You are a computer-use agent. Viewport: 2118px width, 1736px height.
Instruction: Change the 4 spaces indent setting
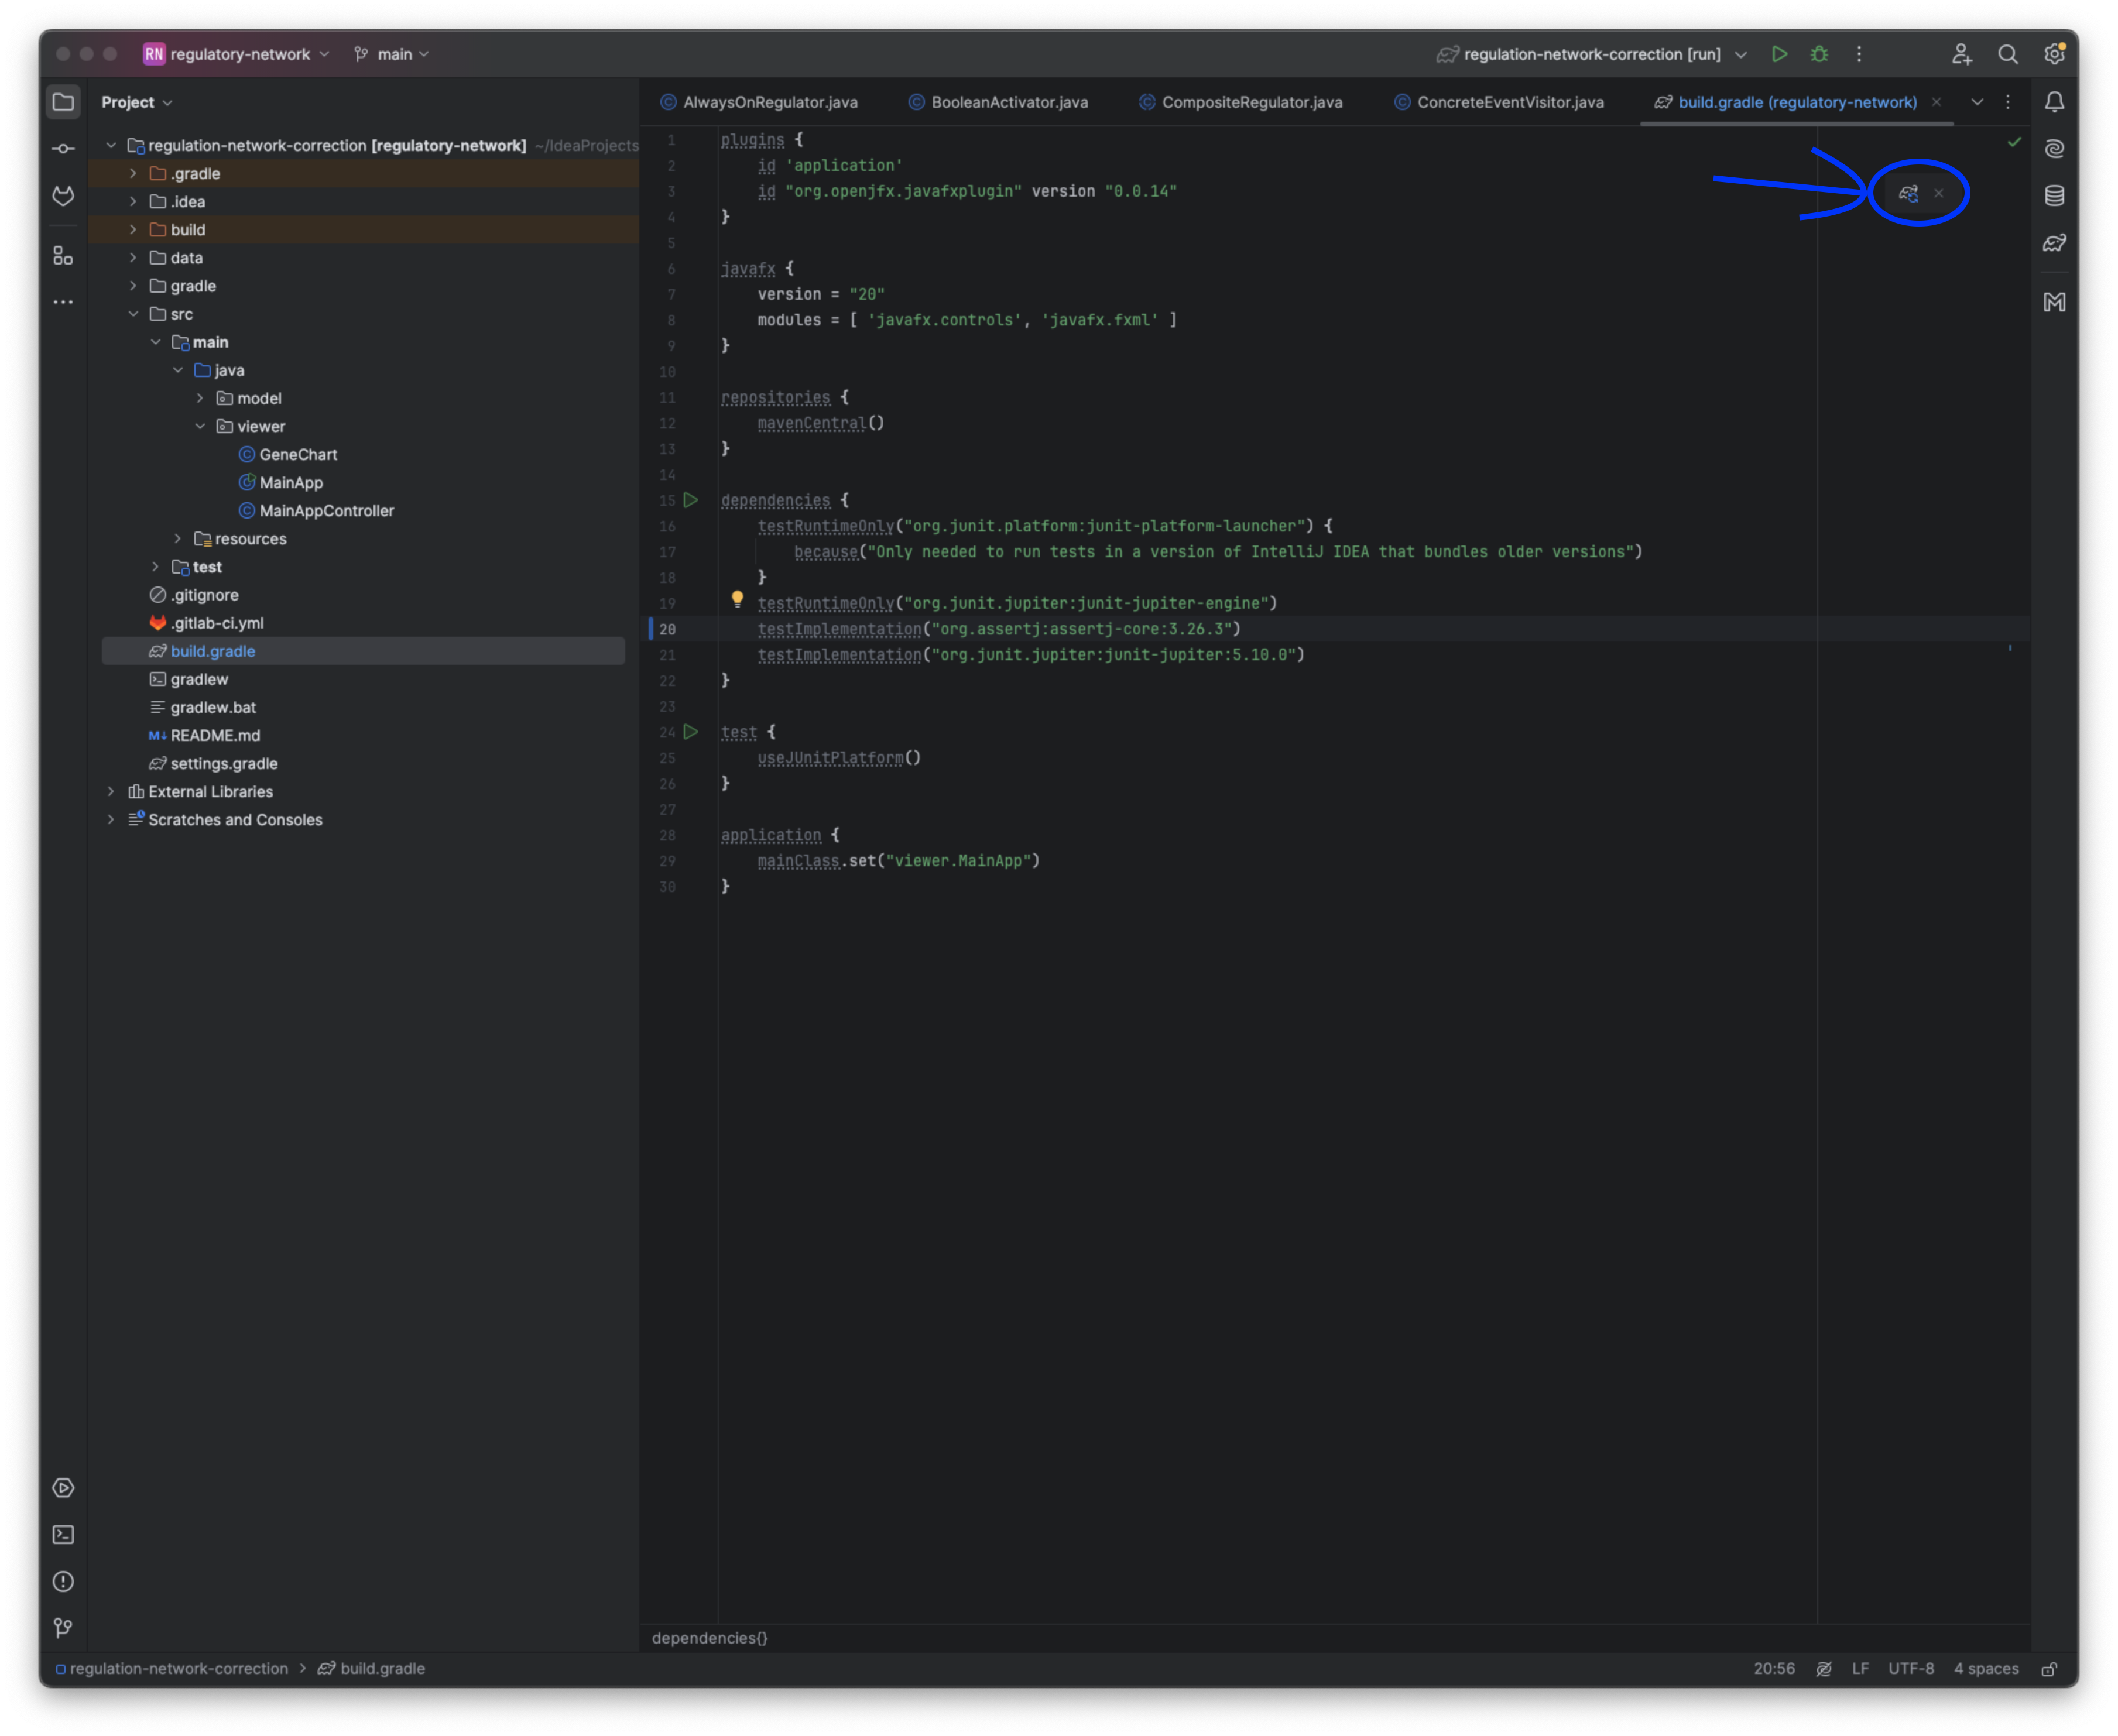[x=1987, y=1669]
